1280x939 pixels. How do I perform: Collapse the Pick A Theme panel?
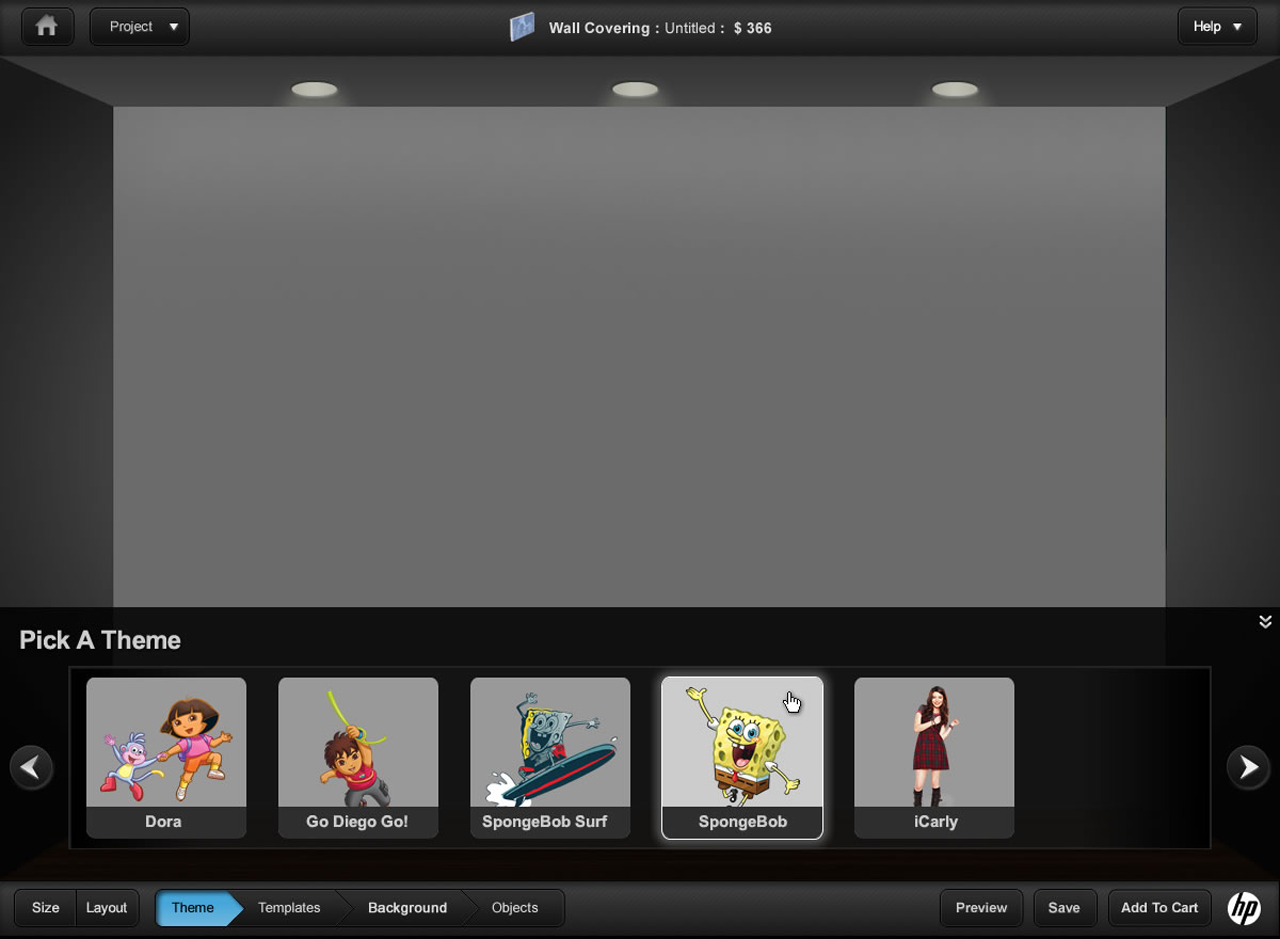tap(1265, 622)
